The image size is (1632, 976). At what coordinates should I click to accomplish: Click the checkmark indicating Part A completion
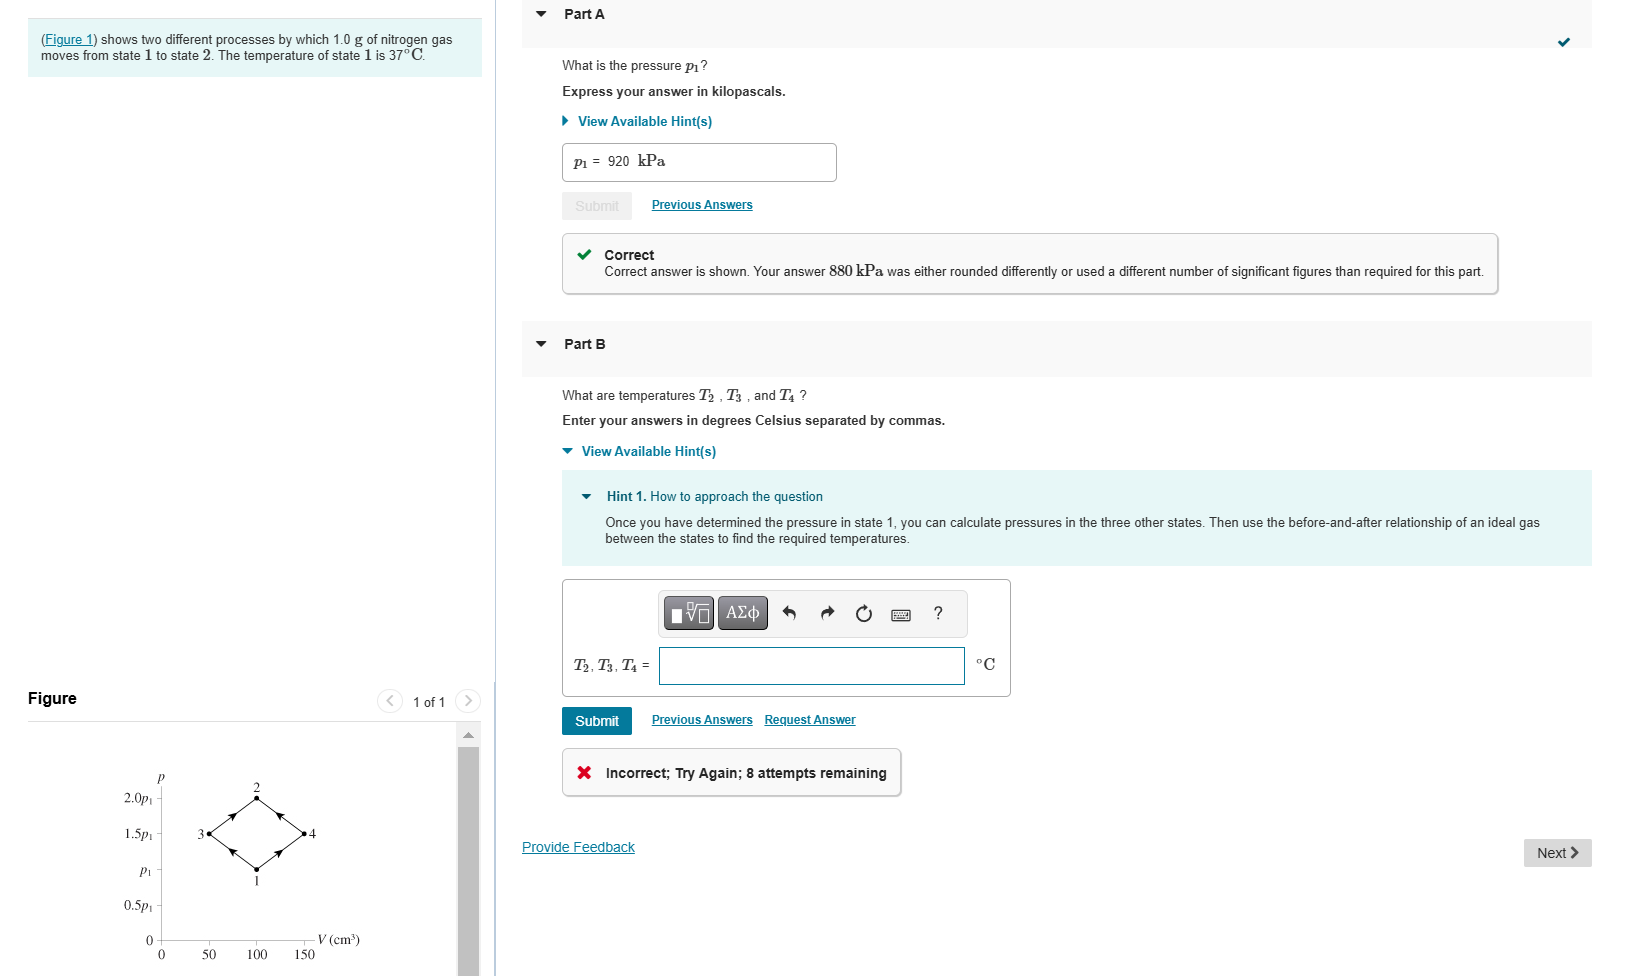pos(1565,43)
